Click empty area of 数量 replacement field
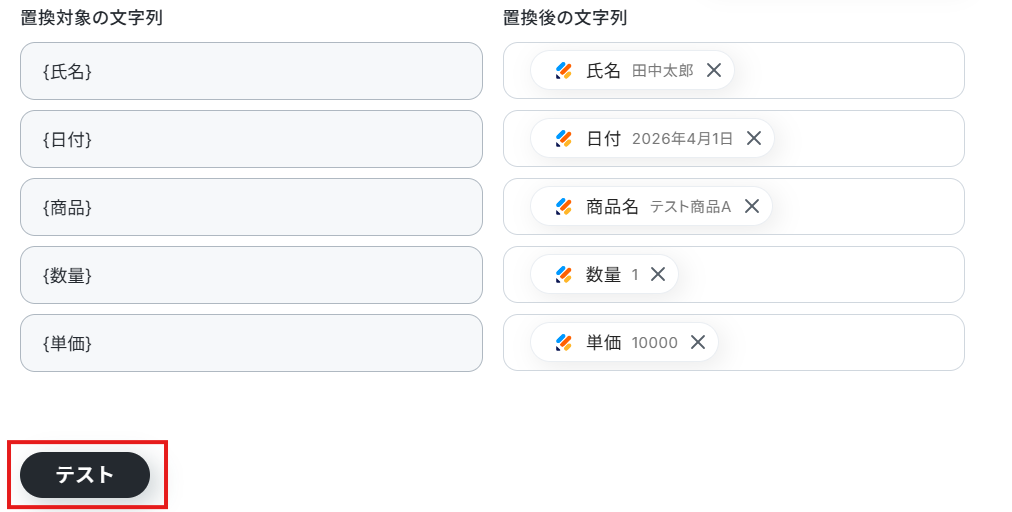1012x512 pixels. tap(820, 275)
